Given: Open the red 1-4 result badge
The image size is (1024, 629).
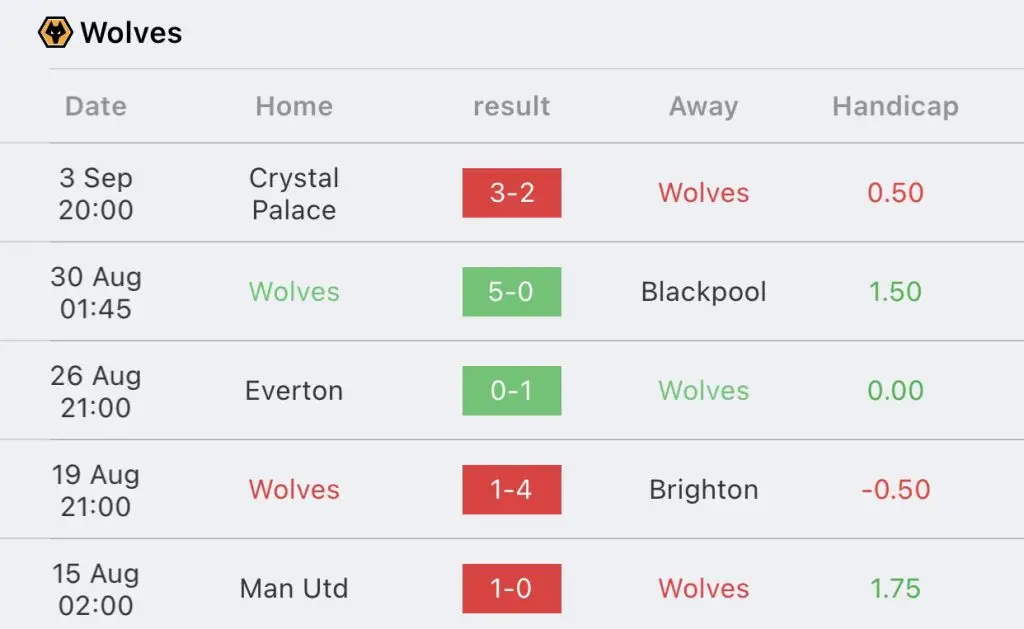Looking at the screenshot, I should click(x=512, y=489).
